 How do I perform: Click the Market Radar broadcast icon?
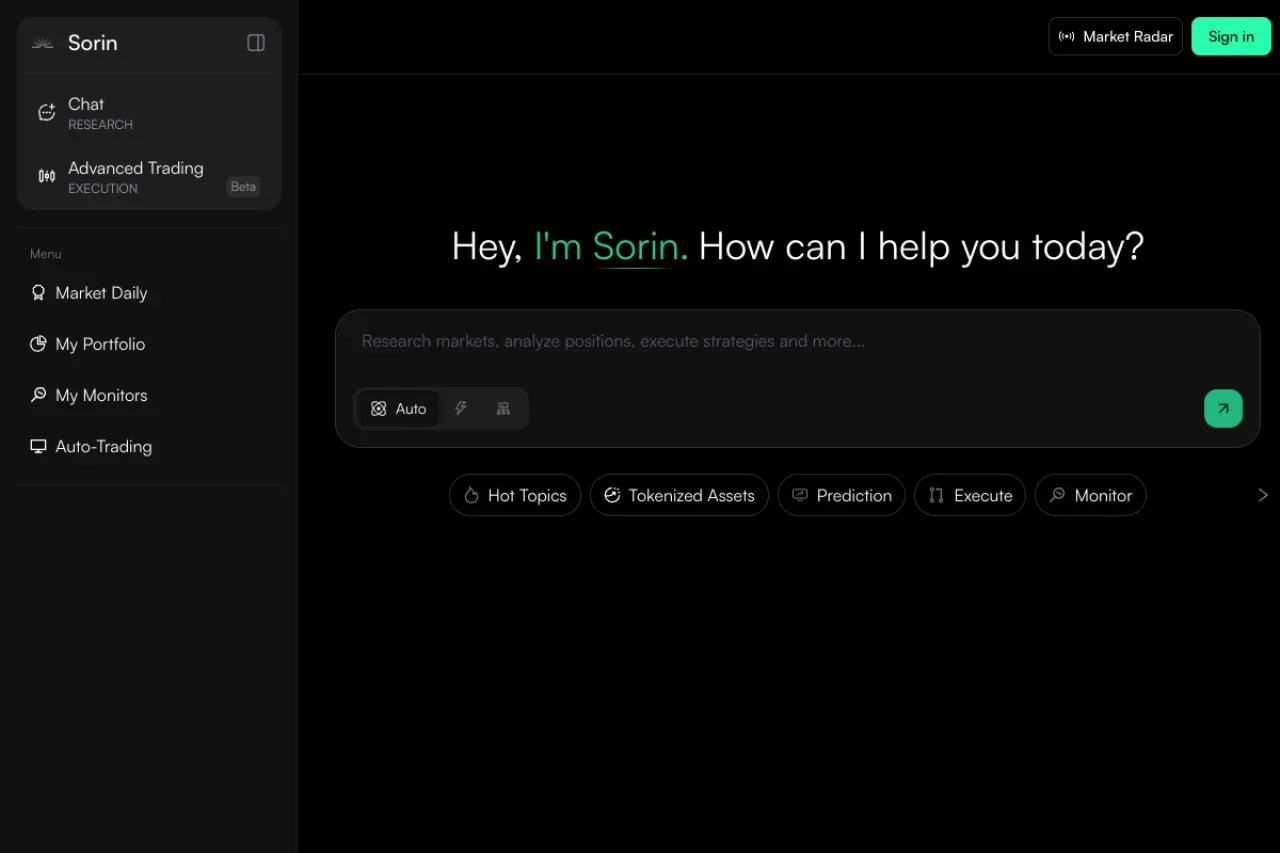coord(1067,36)
